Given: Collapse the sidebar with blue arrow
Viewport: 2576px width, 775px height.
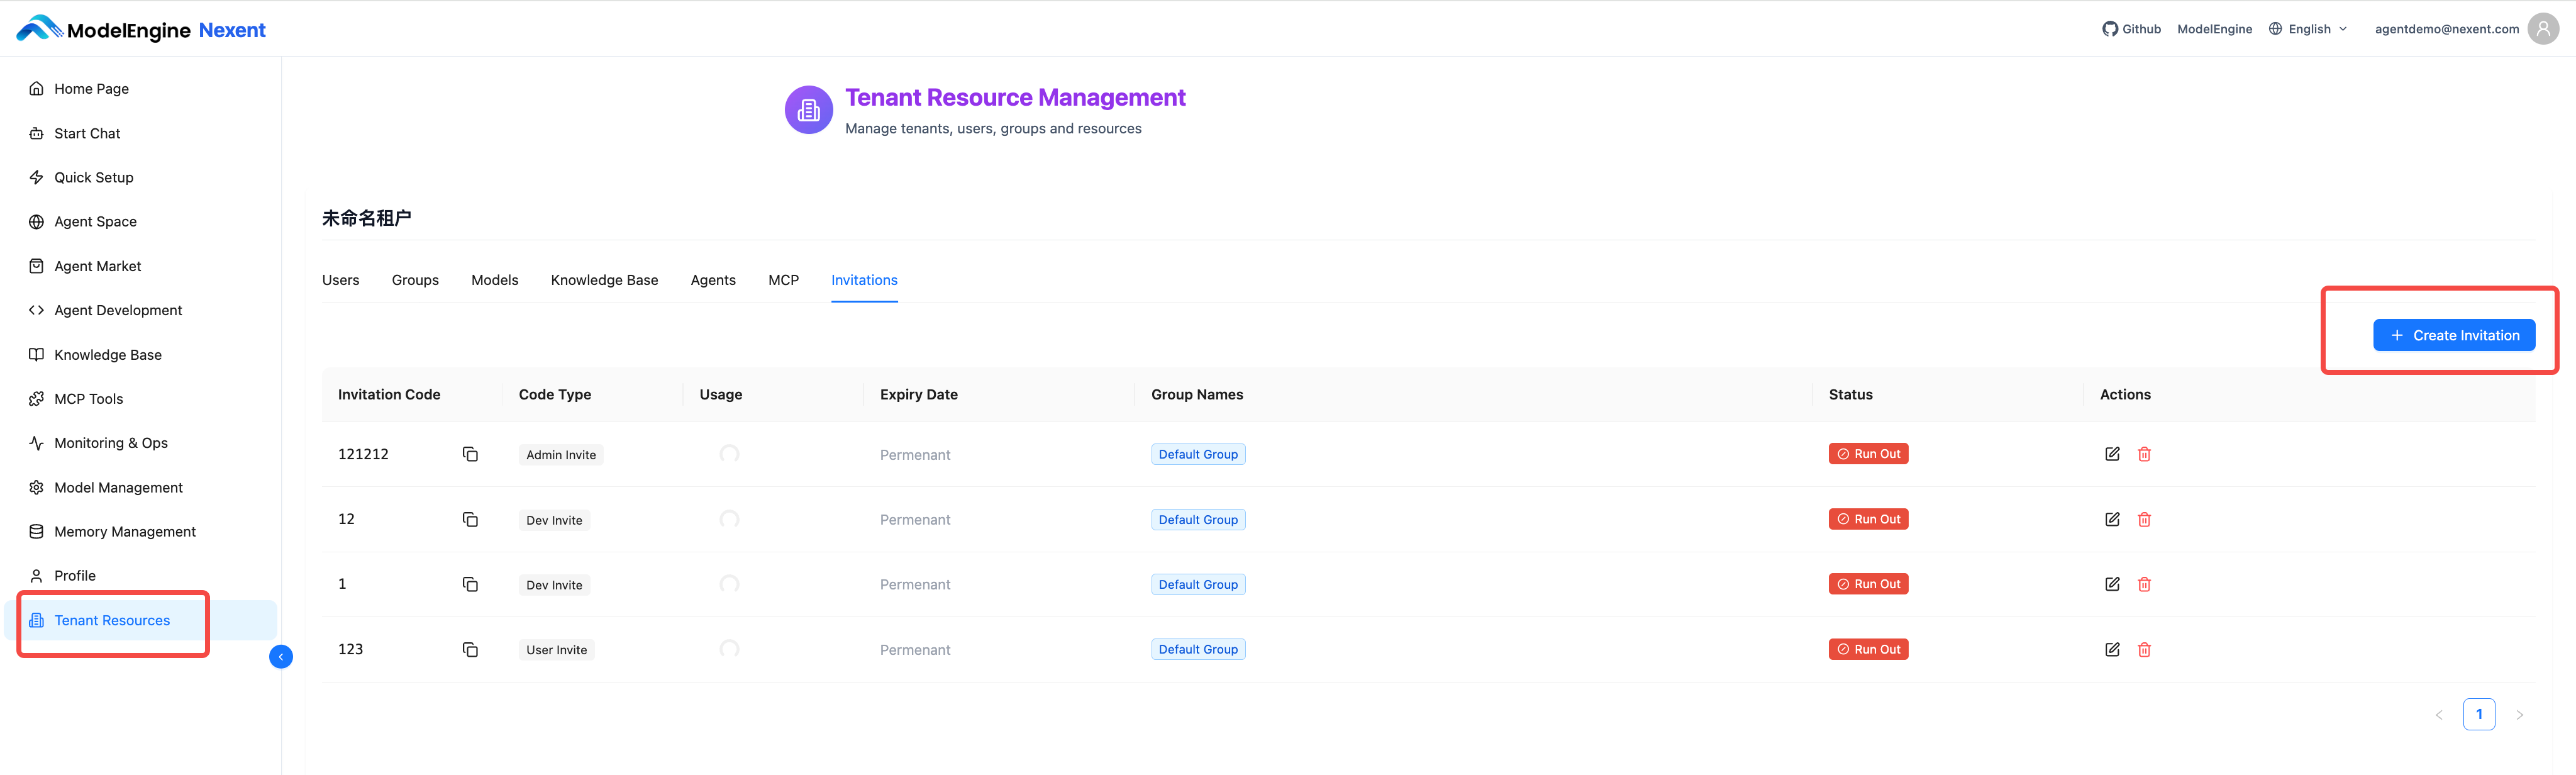Looking at the screenshot, I should pyautogui.click(x=281, y=657).
